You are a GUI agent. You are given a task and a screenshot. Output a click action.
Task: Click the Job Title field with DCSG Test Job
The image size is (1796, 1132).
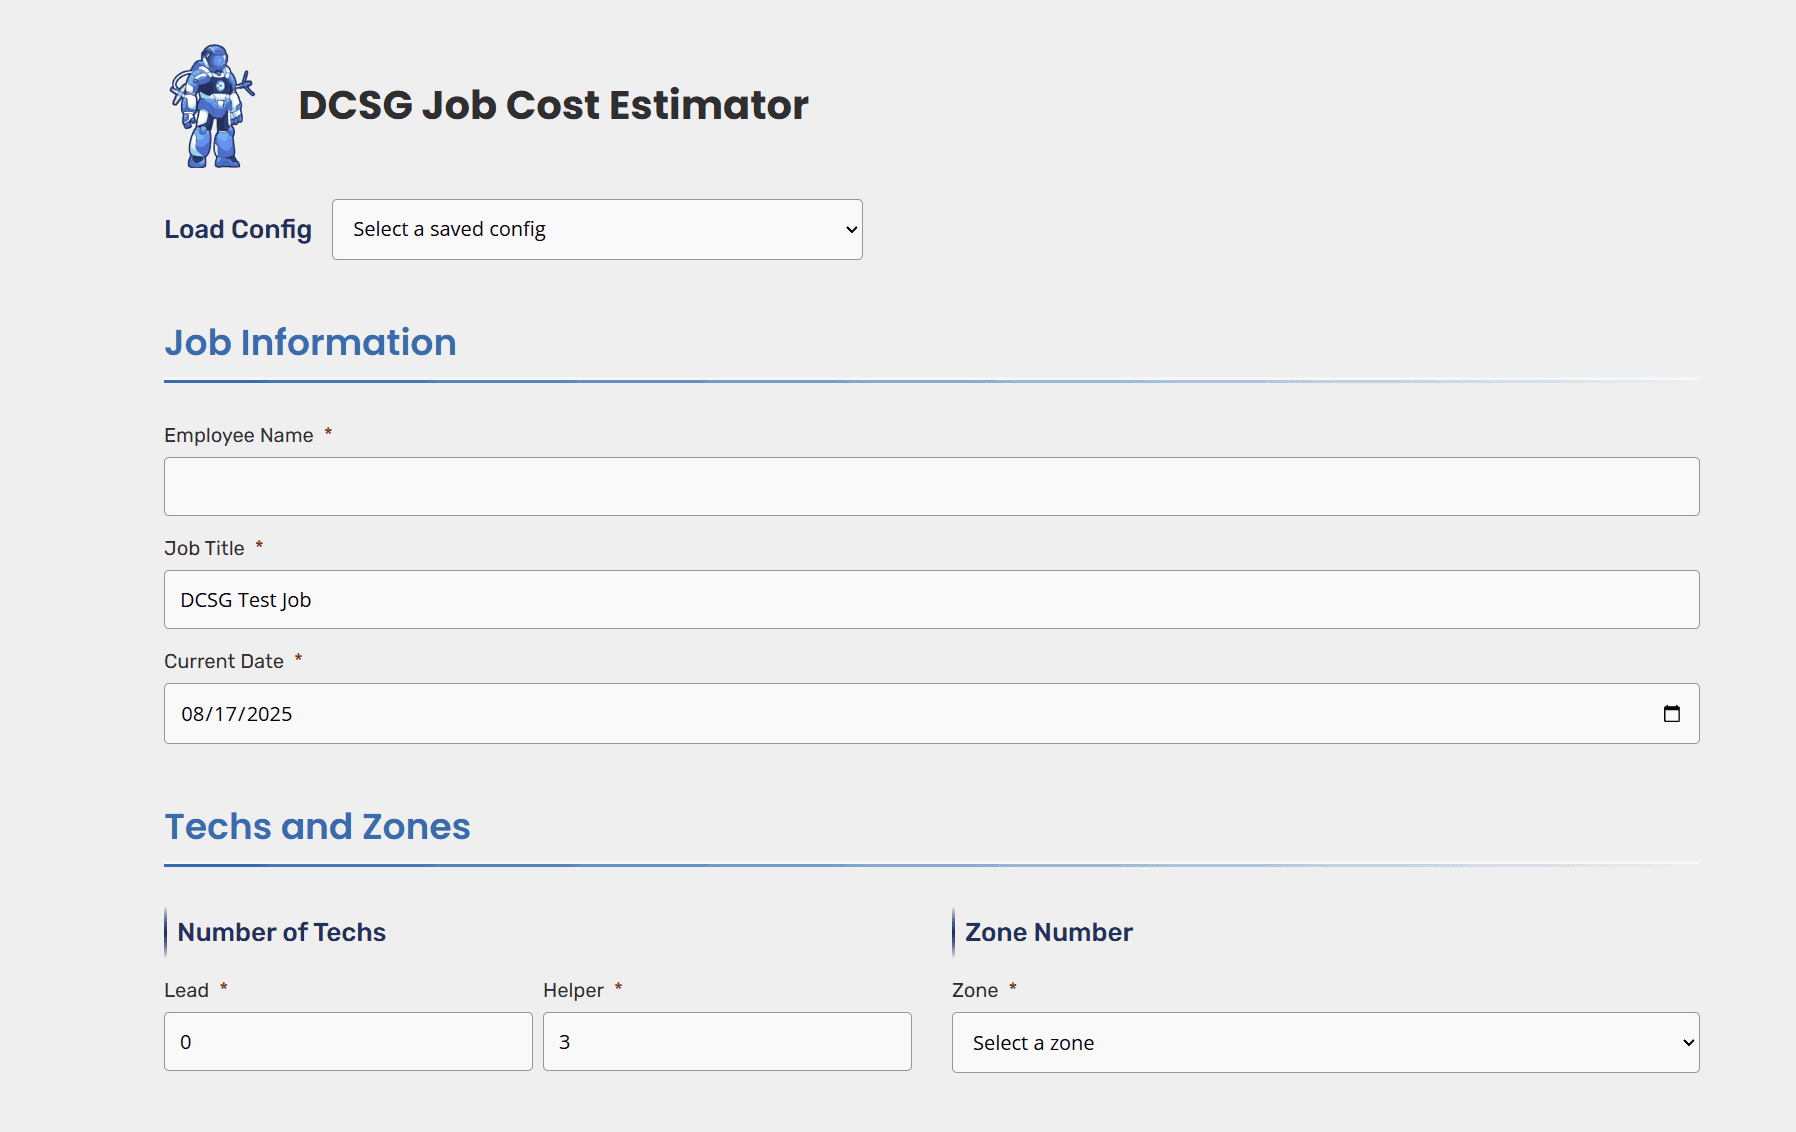(931, 599)
